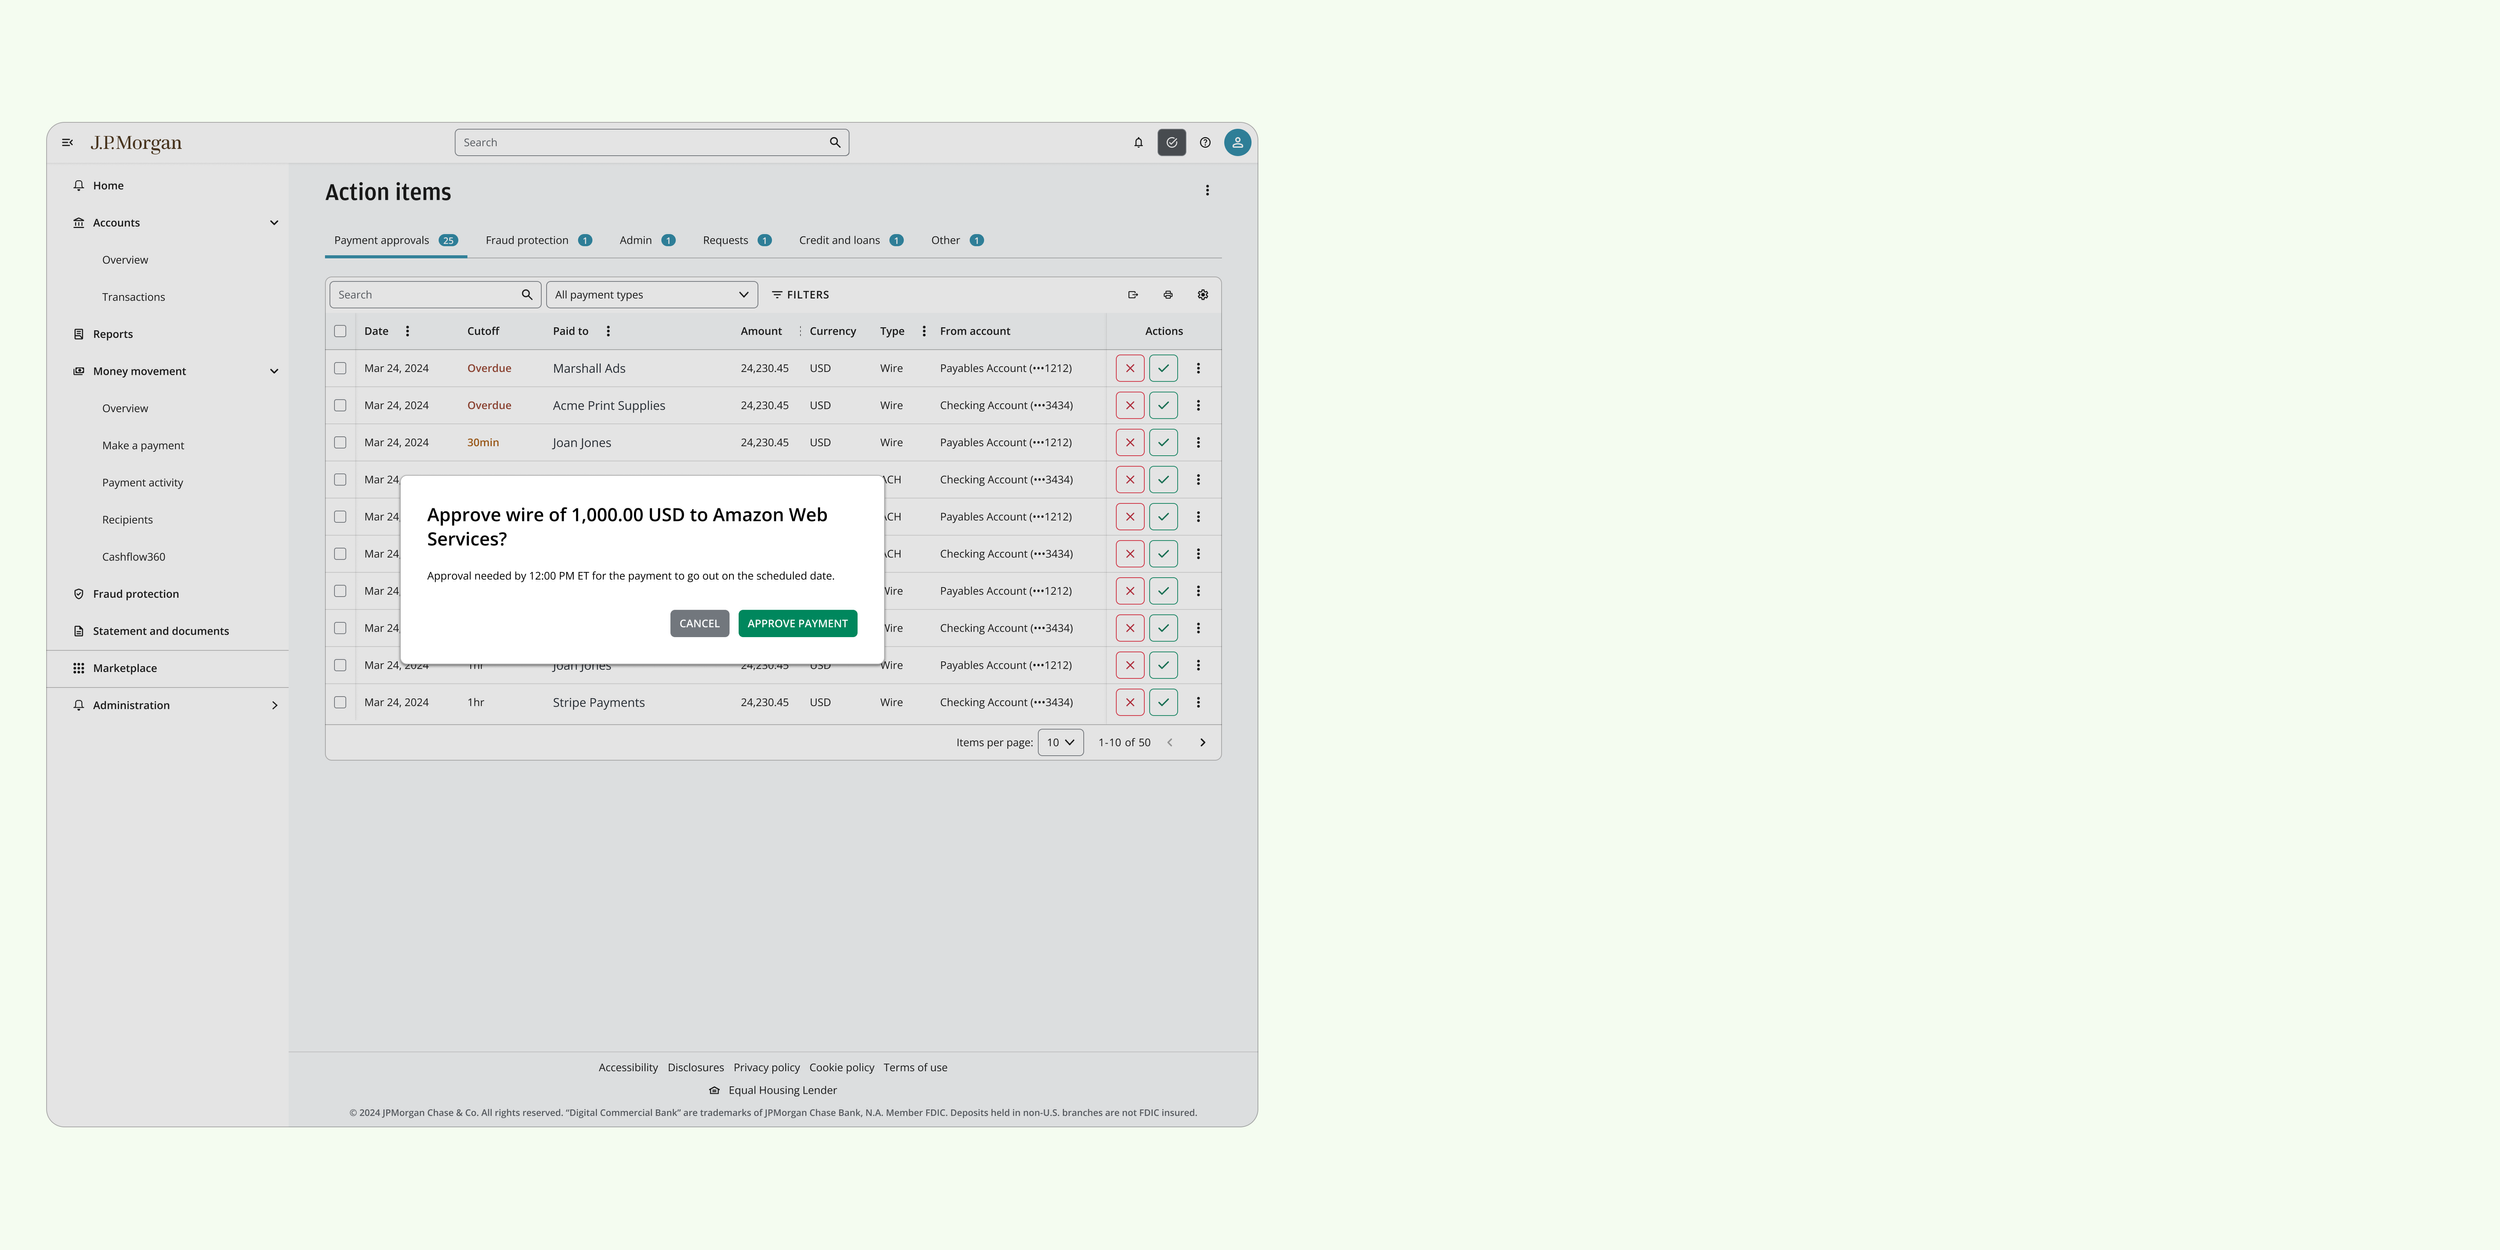Open the items per page dropdown
The image size is (2500, 1250).
(1060, 743)
